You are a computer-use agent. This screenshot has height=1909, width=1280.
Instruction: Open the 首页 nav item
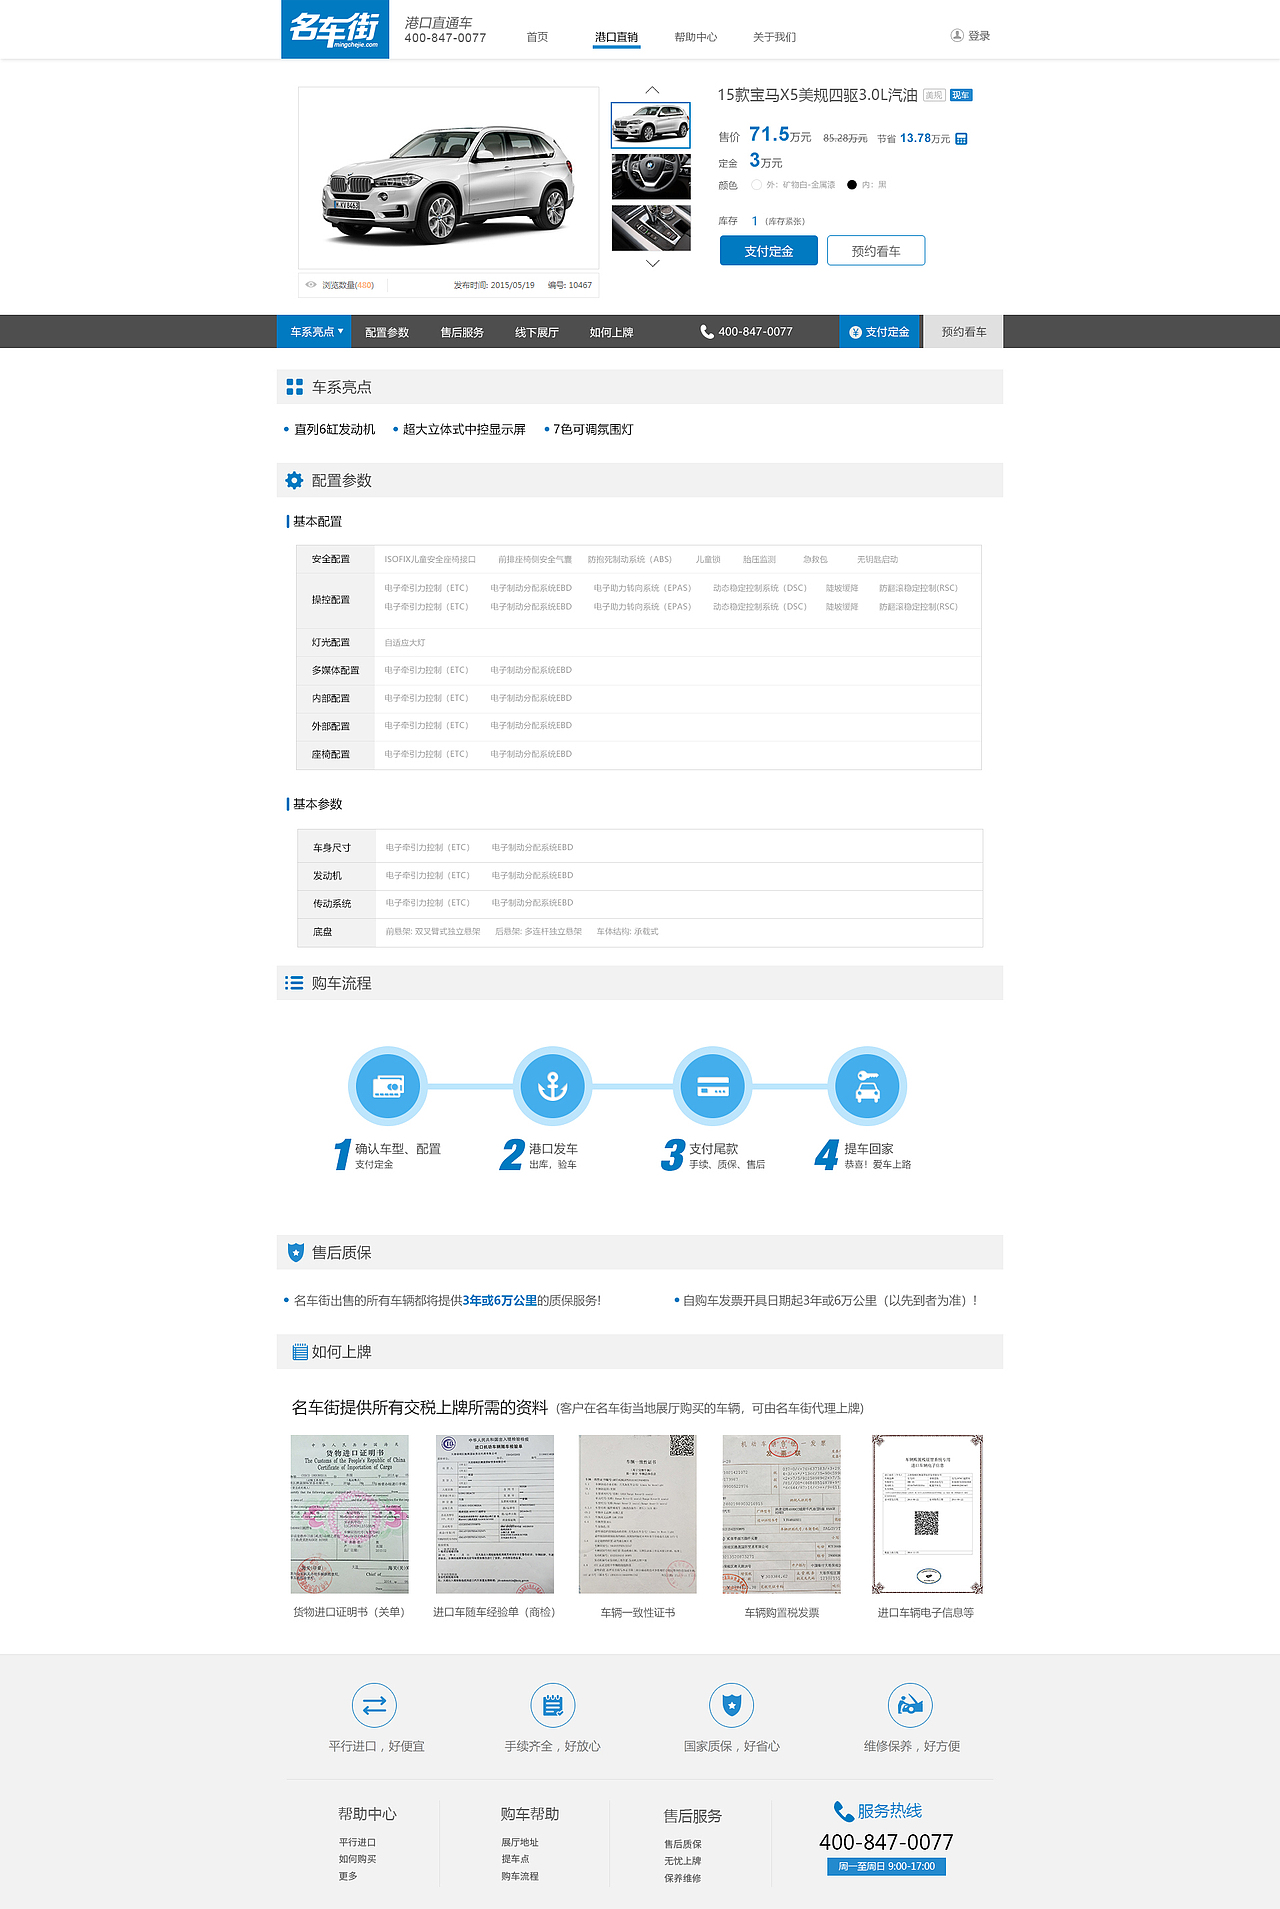[x=537, y=37]
